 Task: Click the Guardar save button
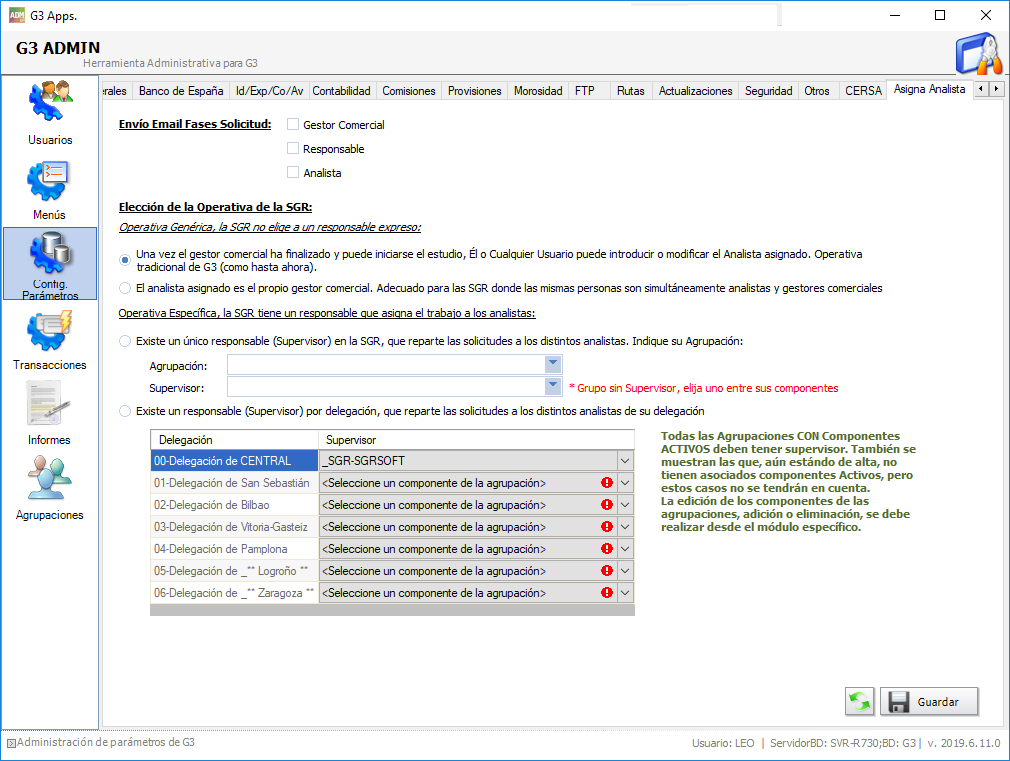click(x=929, y=702)
